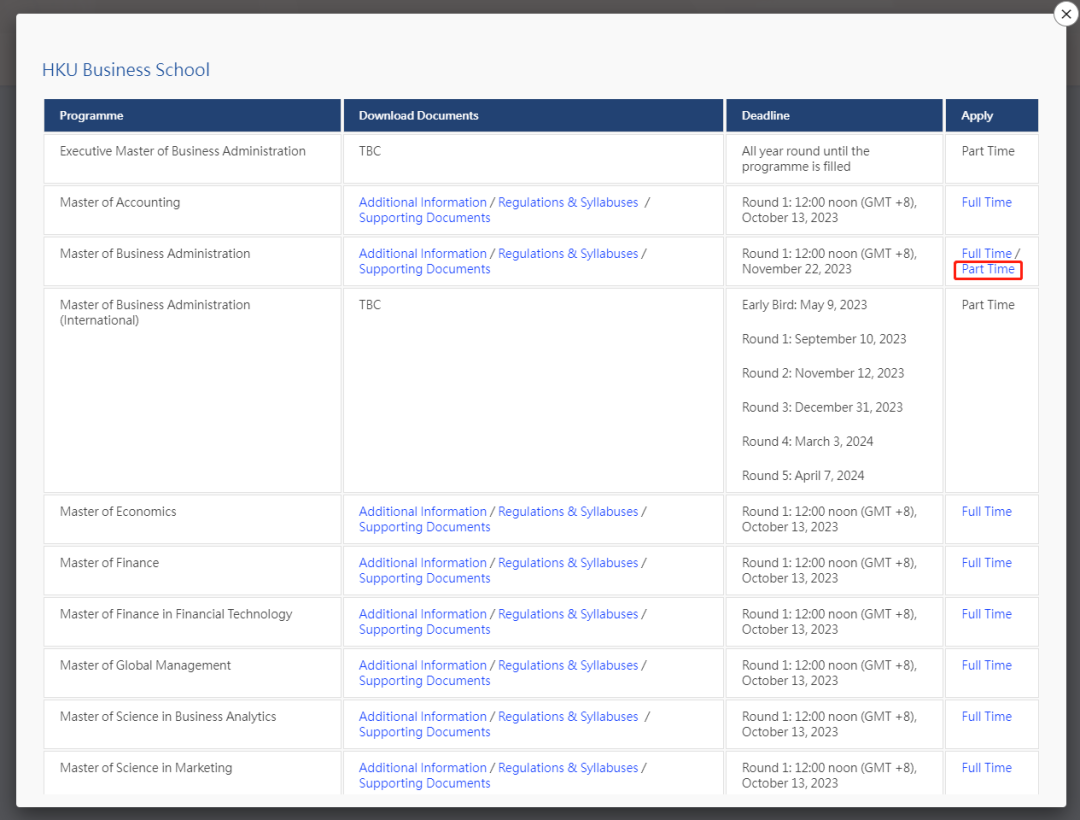Screen dimensions: 1080x820
Task: Click TBC in Executive MBA row
Action: (x=370, y=151)
